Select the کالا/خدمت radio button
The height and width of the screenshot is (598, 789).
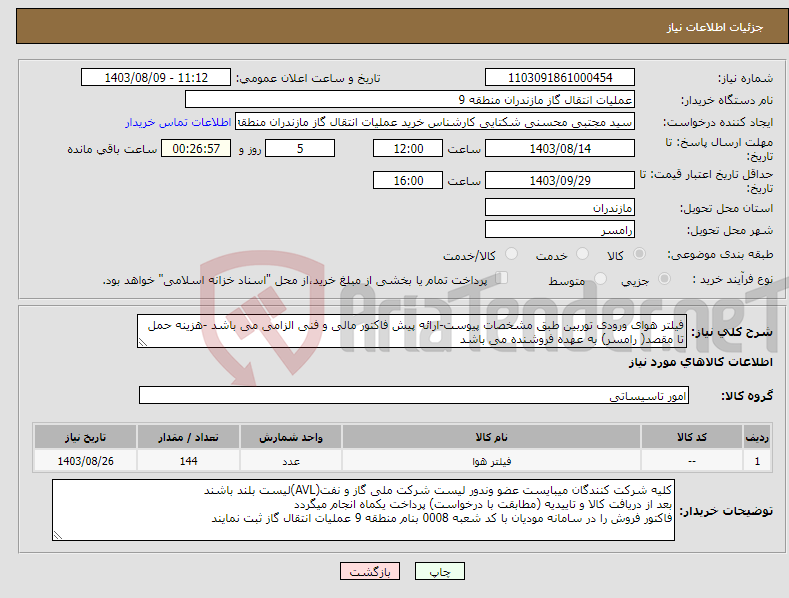511,254
